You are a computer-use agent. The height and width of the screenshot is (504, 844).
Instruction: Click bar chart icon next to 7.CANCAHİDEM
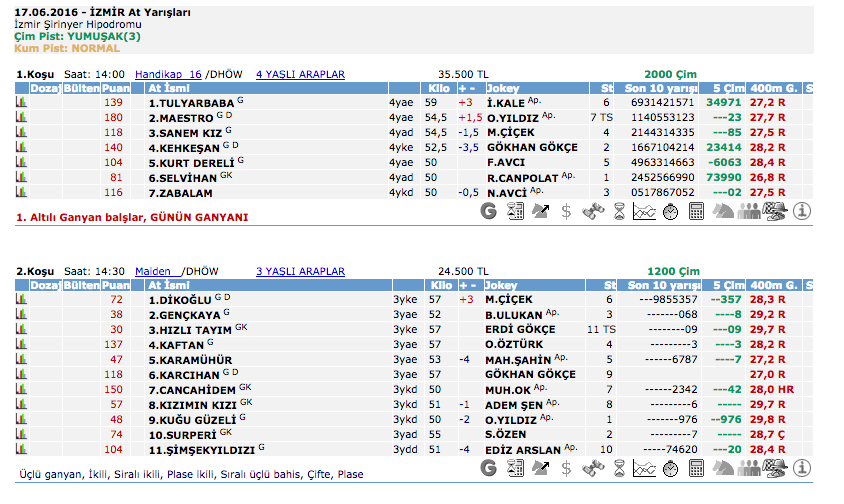(20, 389)
